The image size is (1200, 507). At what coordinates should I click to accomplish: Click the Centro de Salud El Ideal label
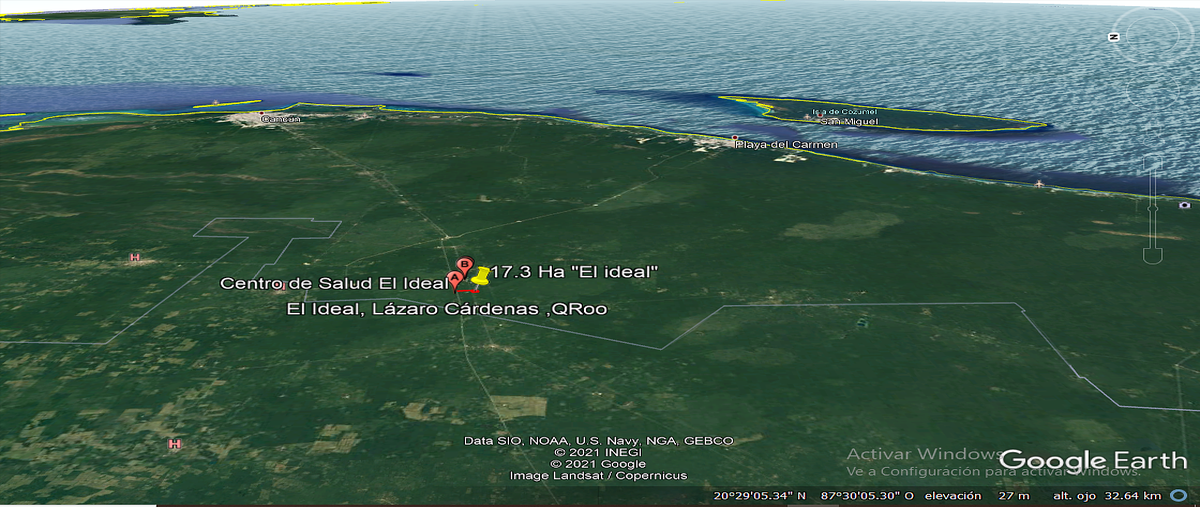pyautogui.click(x=334, y=284)
